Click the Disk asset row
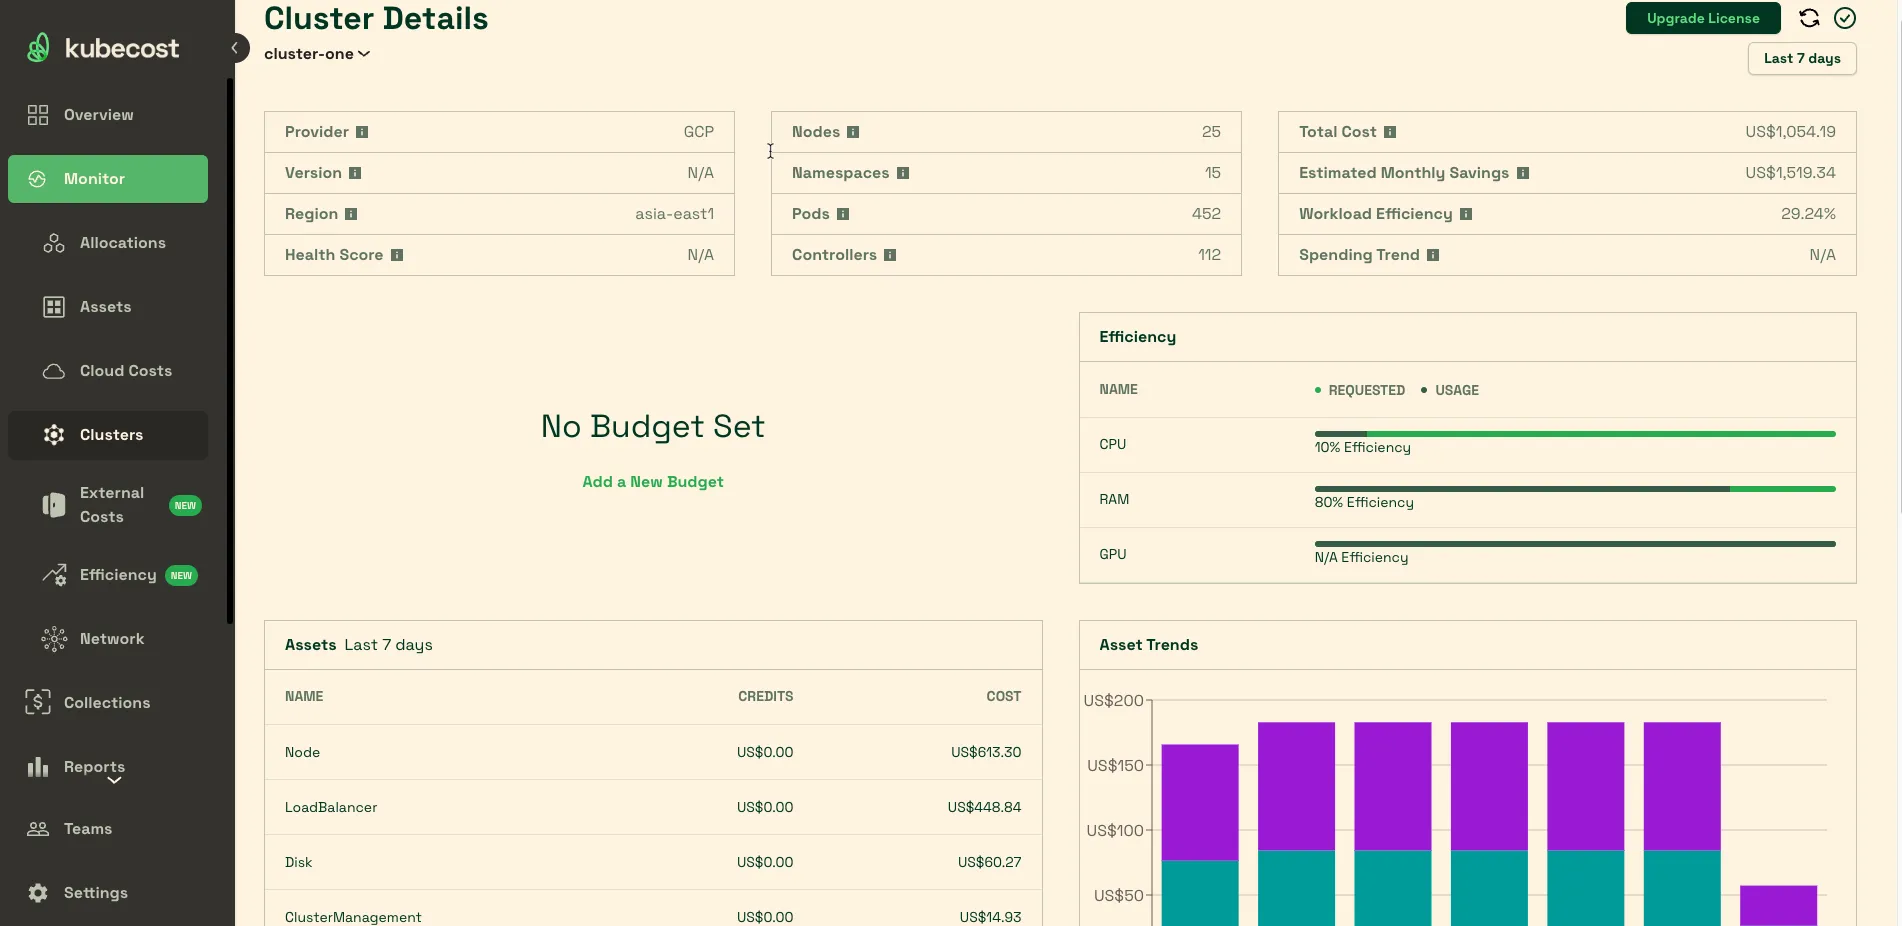 coord(653,862)
